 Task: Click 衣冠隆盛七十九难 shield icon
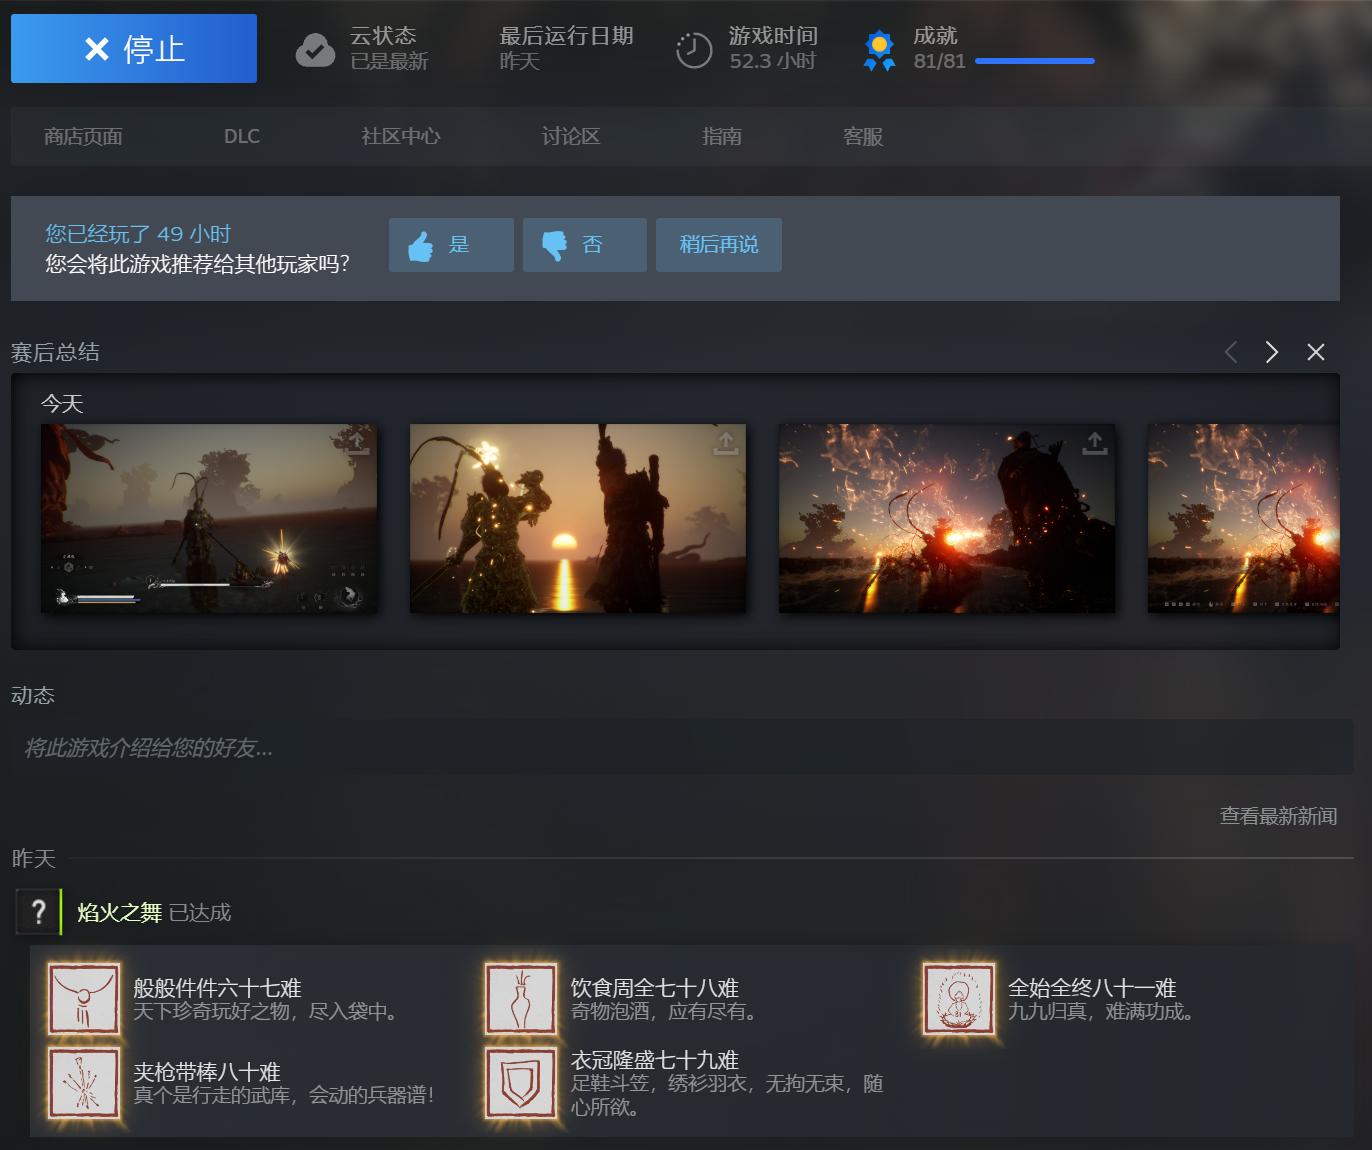pyautogui.click(x=521, y=1083)
